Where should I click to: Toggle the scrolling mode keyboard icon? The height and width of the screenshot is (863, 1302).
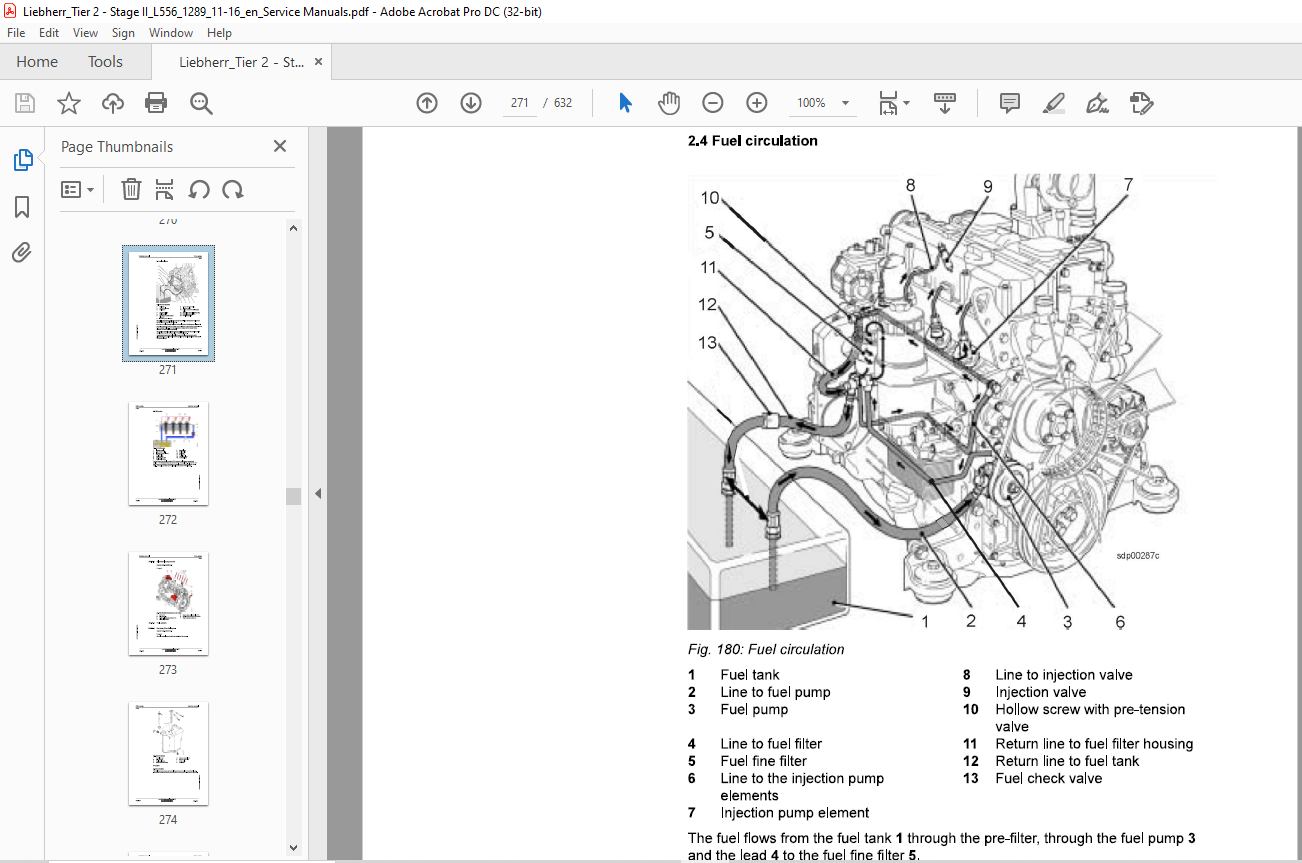[x=945, y=103]
